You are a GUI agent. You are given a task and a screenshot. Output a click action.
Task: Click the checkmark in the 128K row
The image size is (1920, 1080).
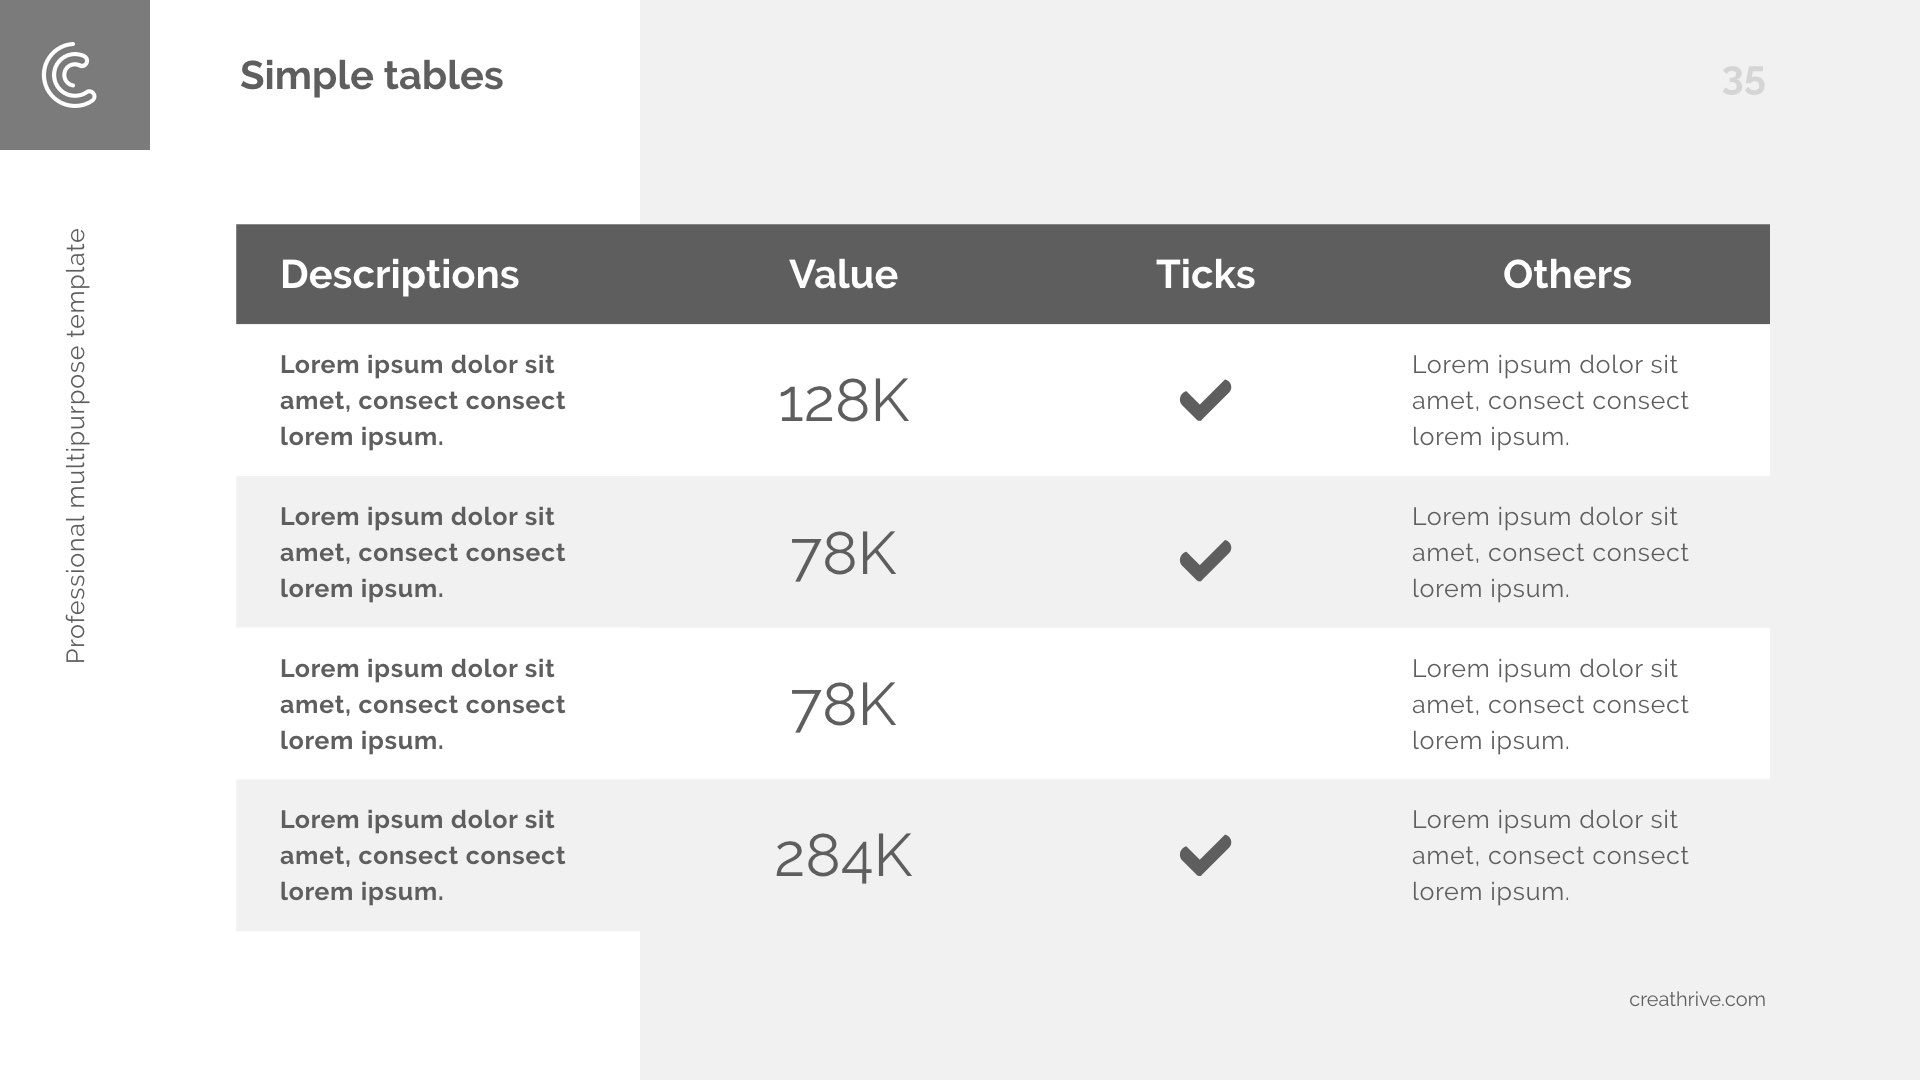tap(1205, 400)
